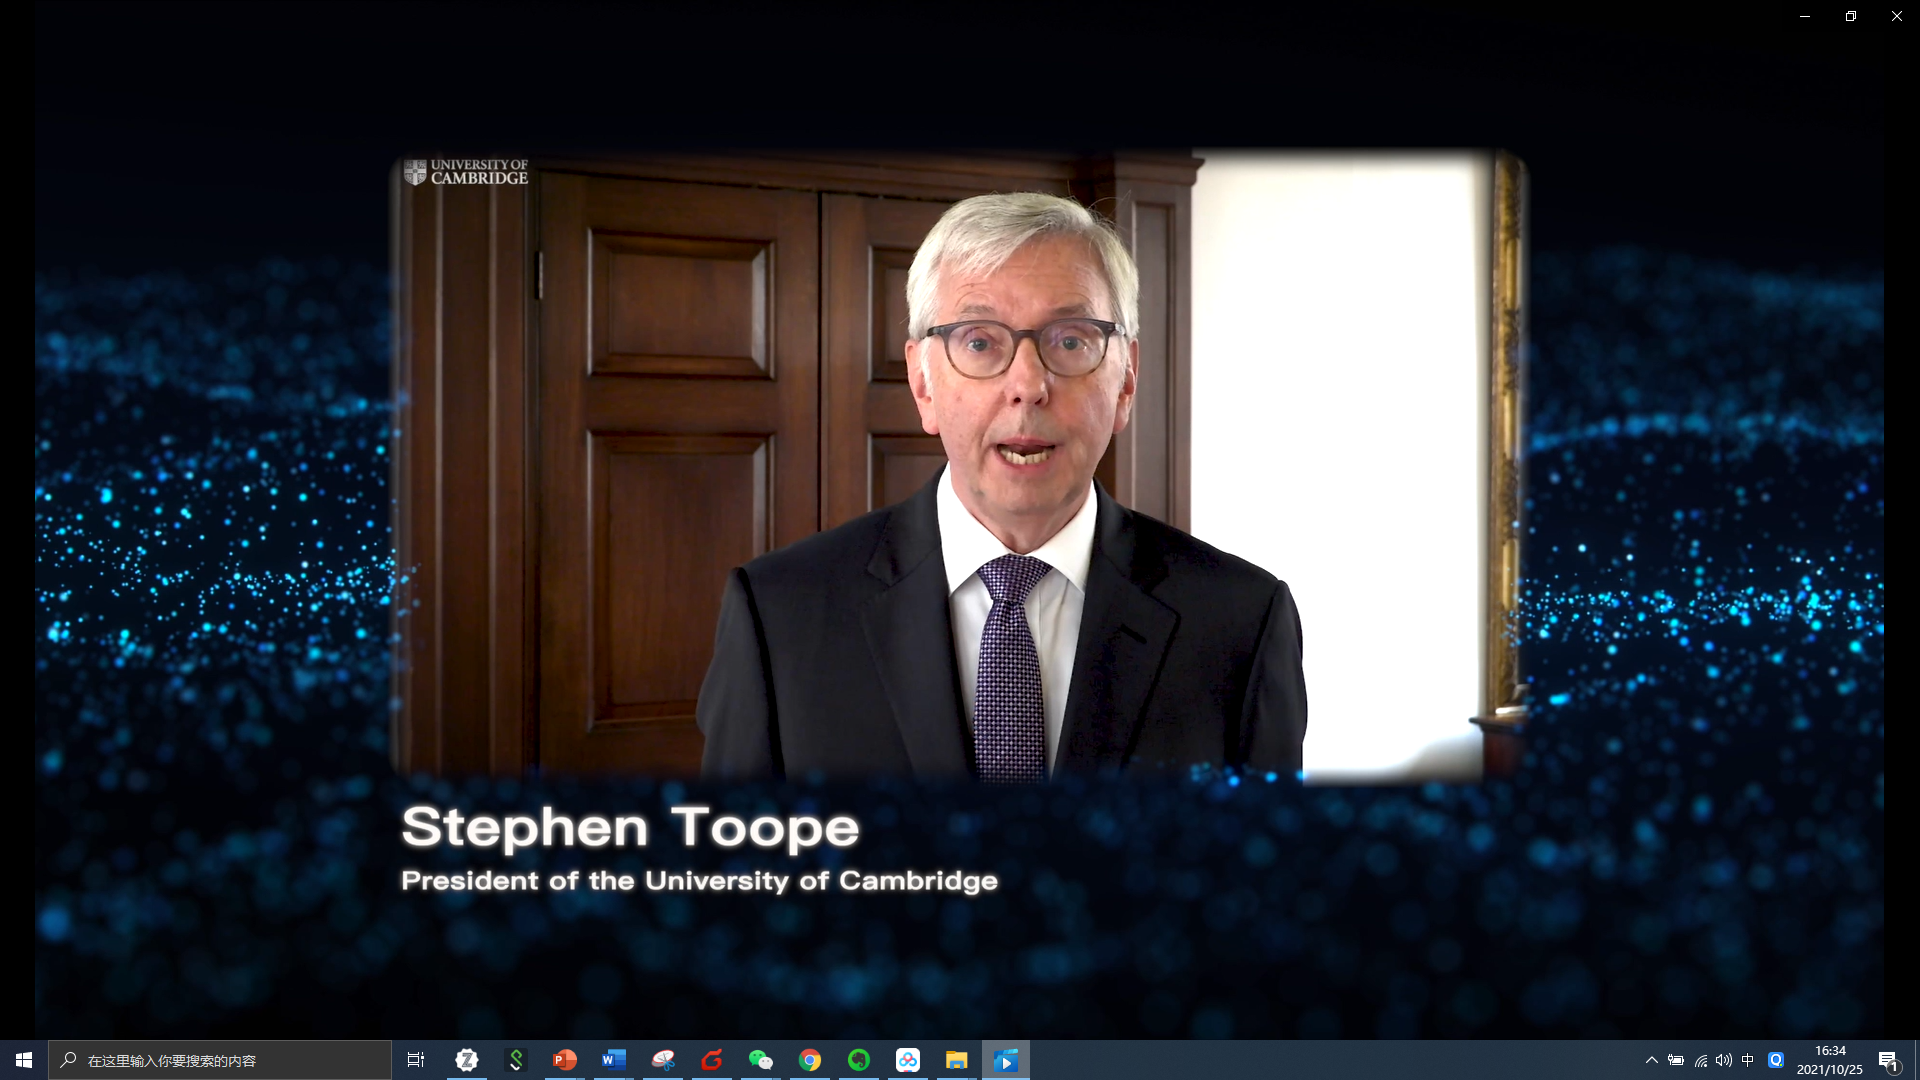Open the Wi-Fi network flyout

point(1701,1060)
